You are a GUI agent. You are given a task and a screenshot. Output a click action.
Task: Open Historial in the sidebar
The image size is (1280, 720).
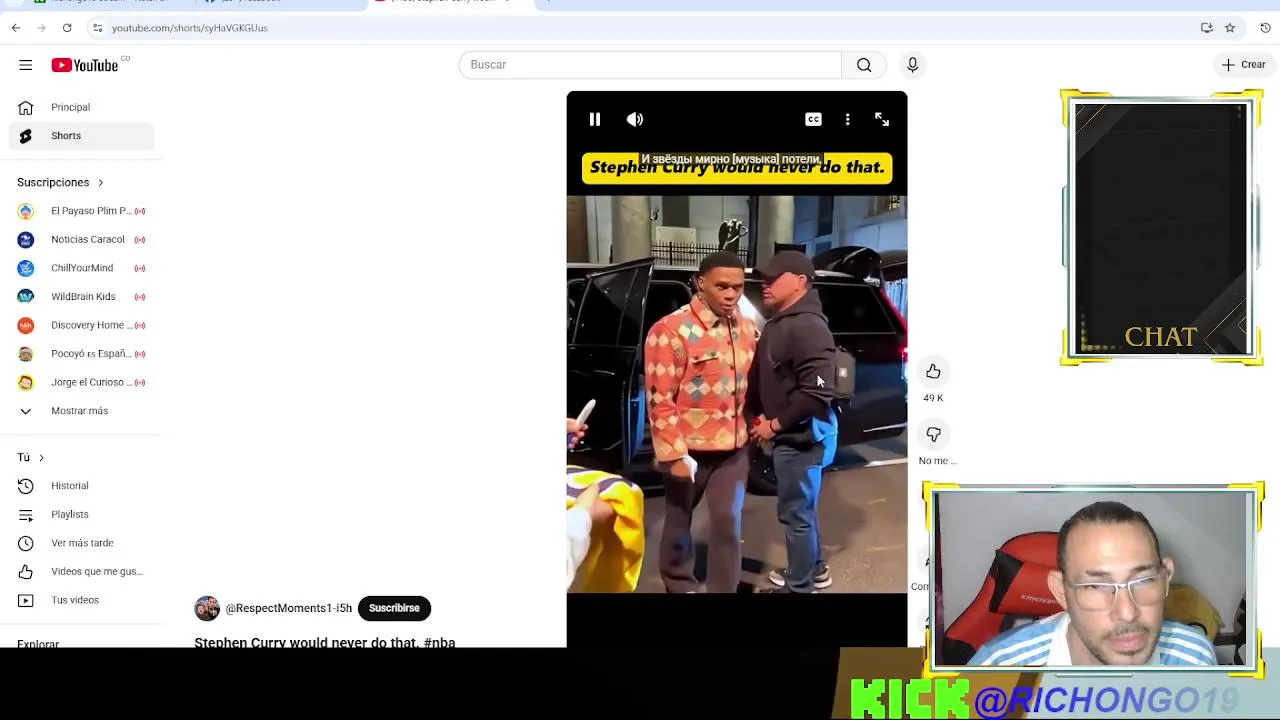[81, 486]
